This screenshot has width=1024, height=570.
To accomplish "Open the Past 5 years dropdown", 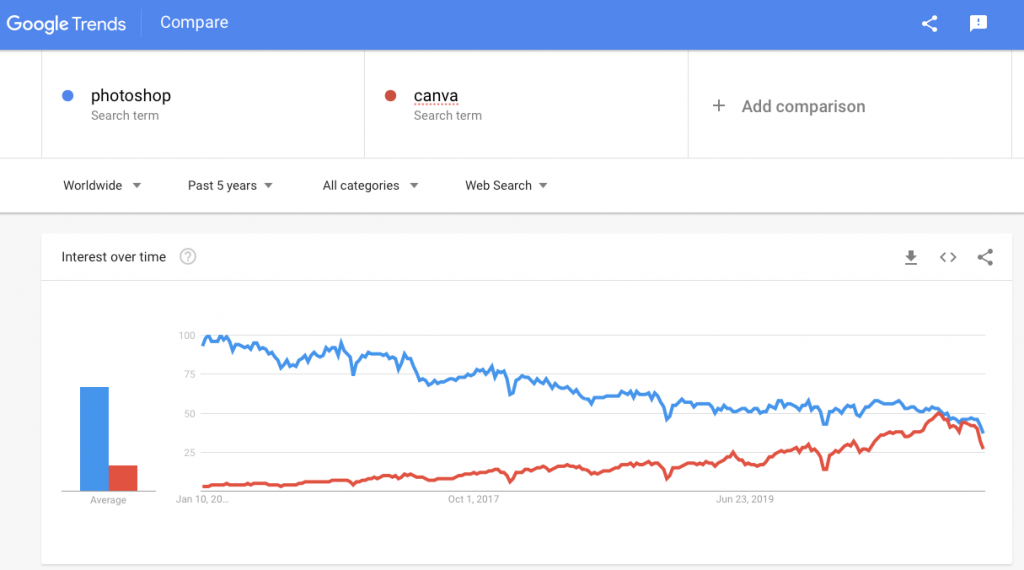I will click(x=230, y=185).
